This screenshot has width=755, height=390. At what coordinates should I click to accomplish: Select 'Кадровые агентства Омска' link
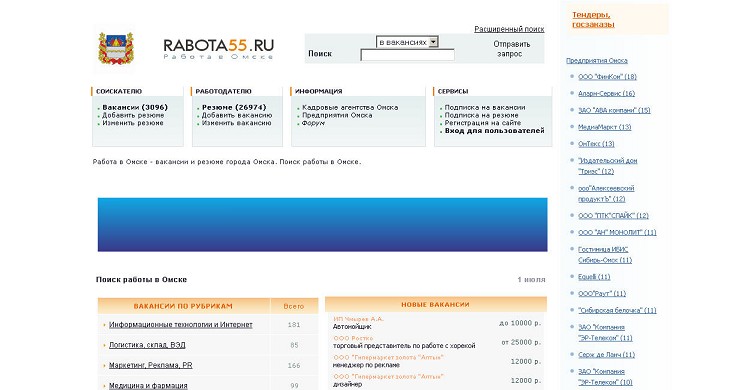click(x=350, y=107)
